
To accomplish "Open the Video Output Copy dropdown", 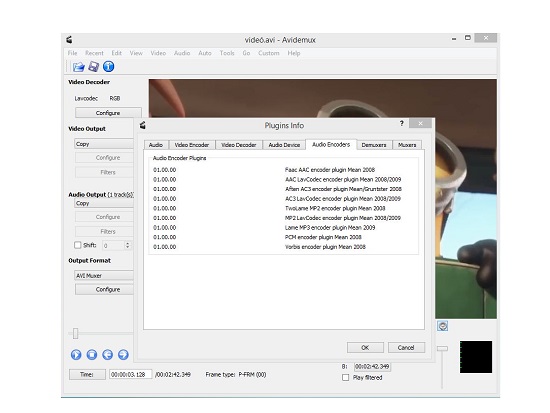I will click(x=104, y=144).
